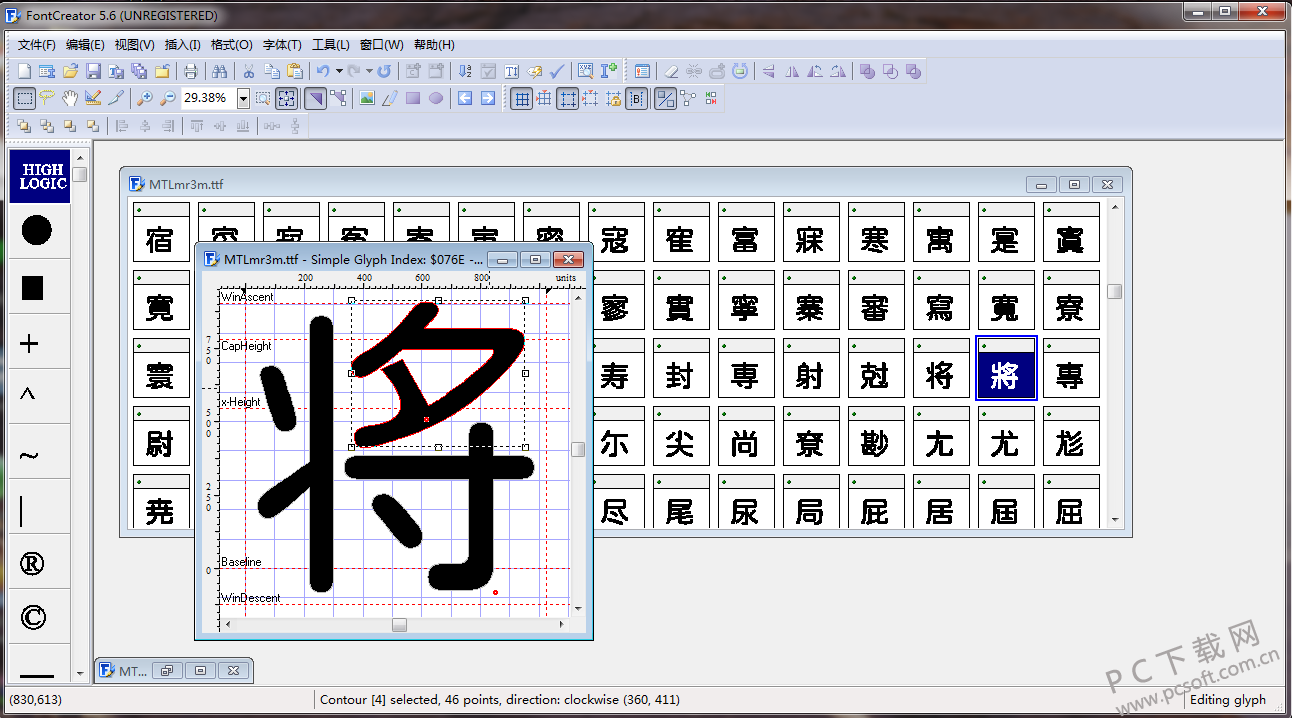Toggle grid display
This screenshot has width=1292, height=718.
pos(521,98)
